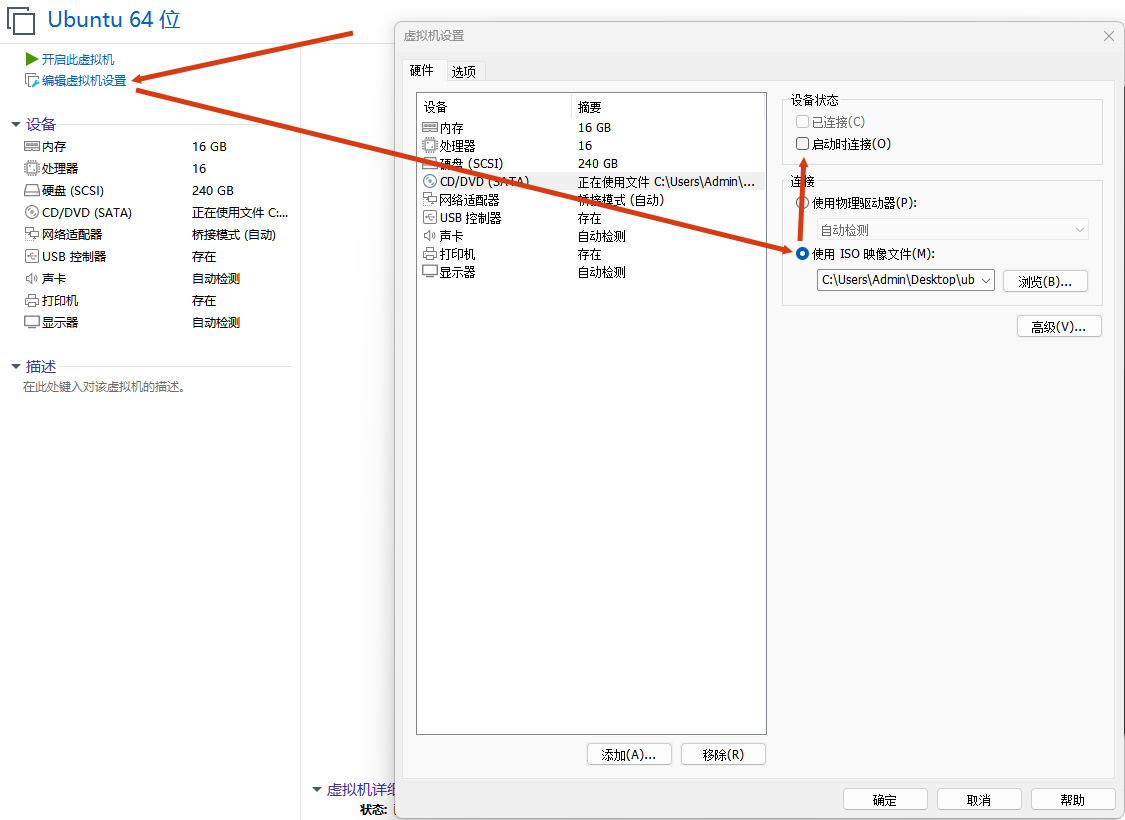Click the 添加(A)... button
The width and height of the screenshot is (1125, 820).
[629, 755]
